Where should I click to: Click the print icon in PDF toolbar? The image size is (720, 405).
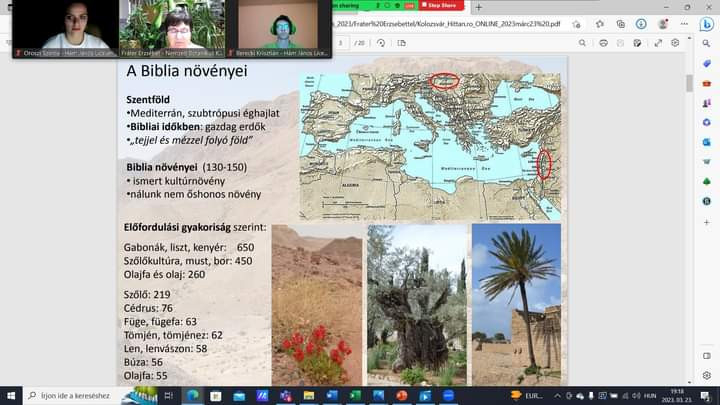click(x=604, y=43)
